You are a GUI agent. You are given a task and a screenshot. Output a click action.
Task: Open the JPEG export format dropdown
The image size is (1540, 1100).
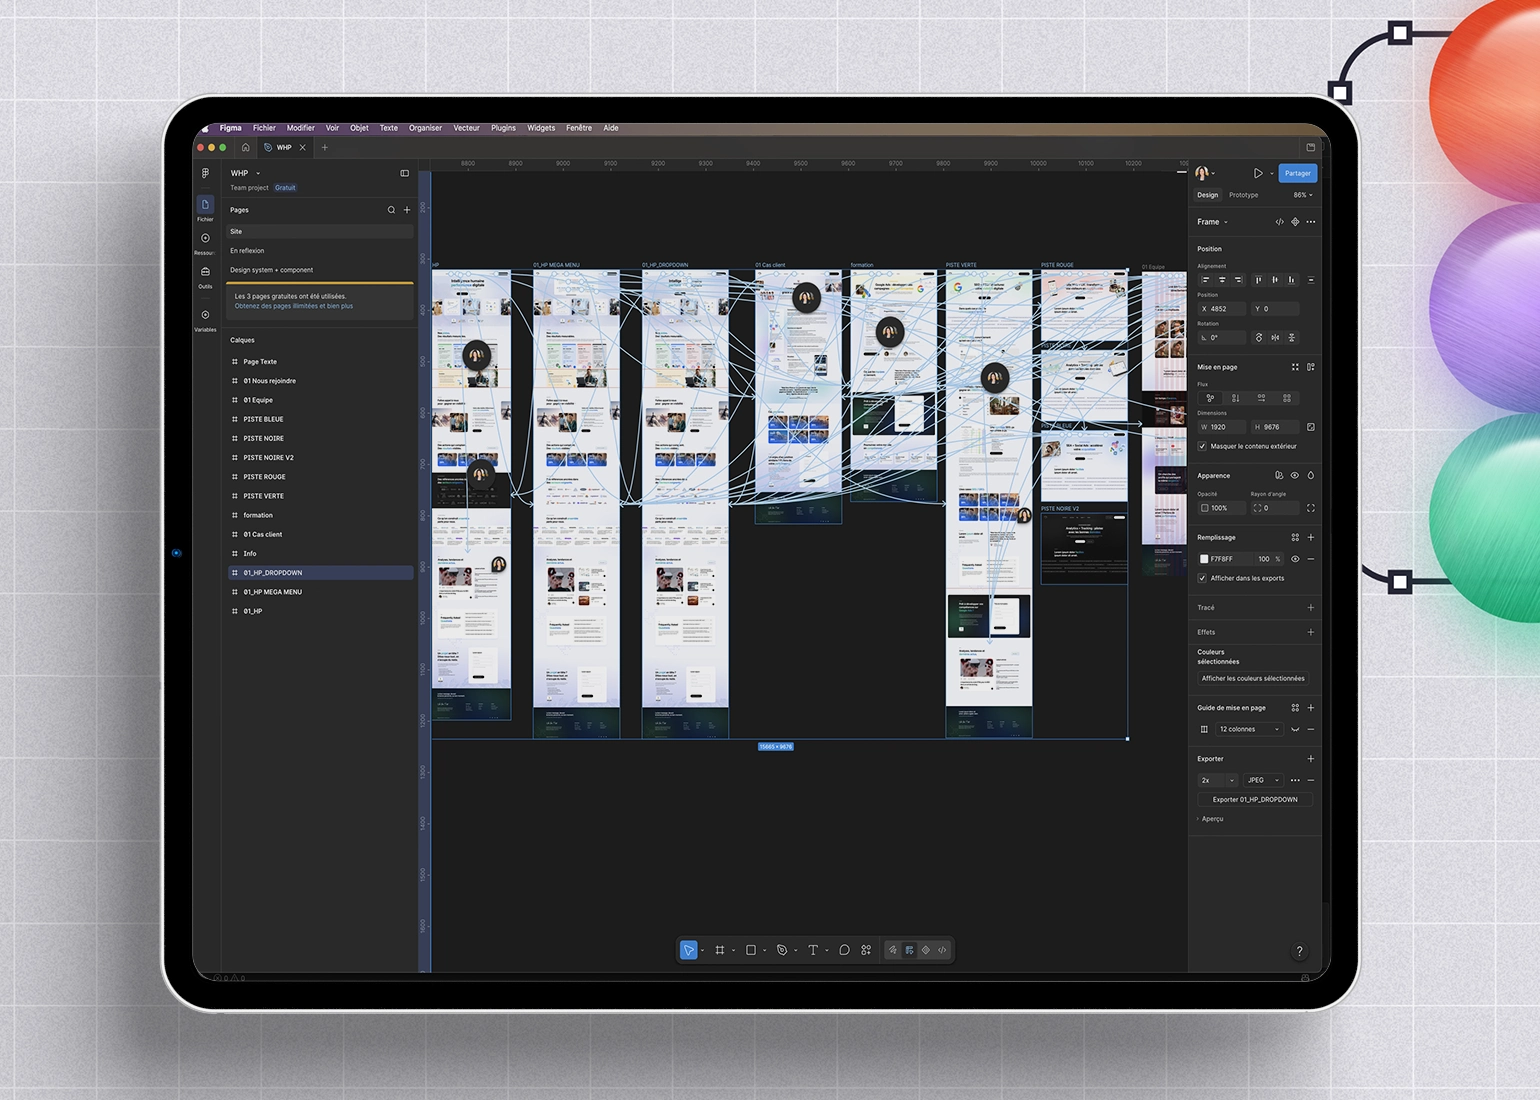[x=1264, y=780]
